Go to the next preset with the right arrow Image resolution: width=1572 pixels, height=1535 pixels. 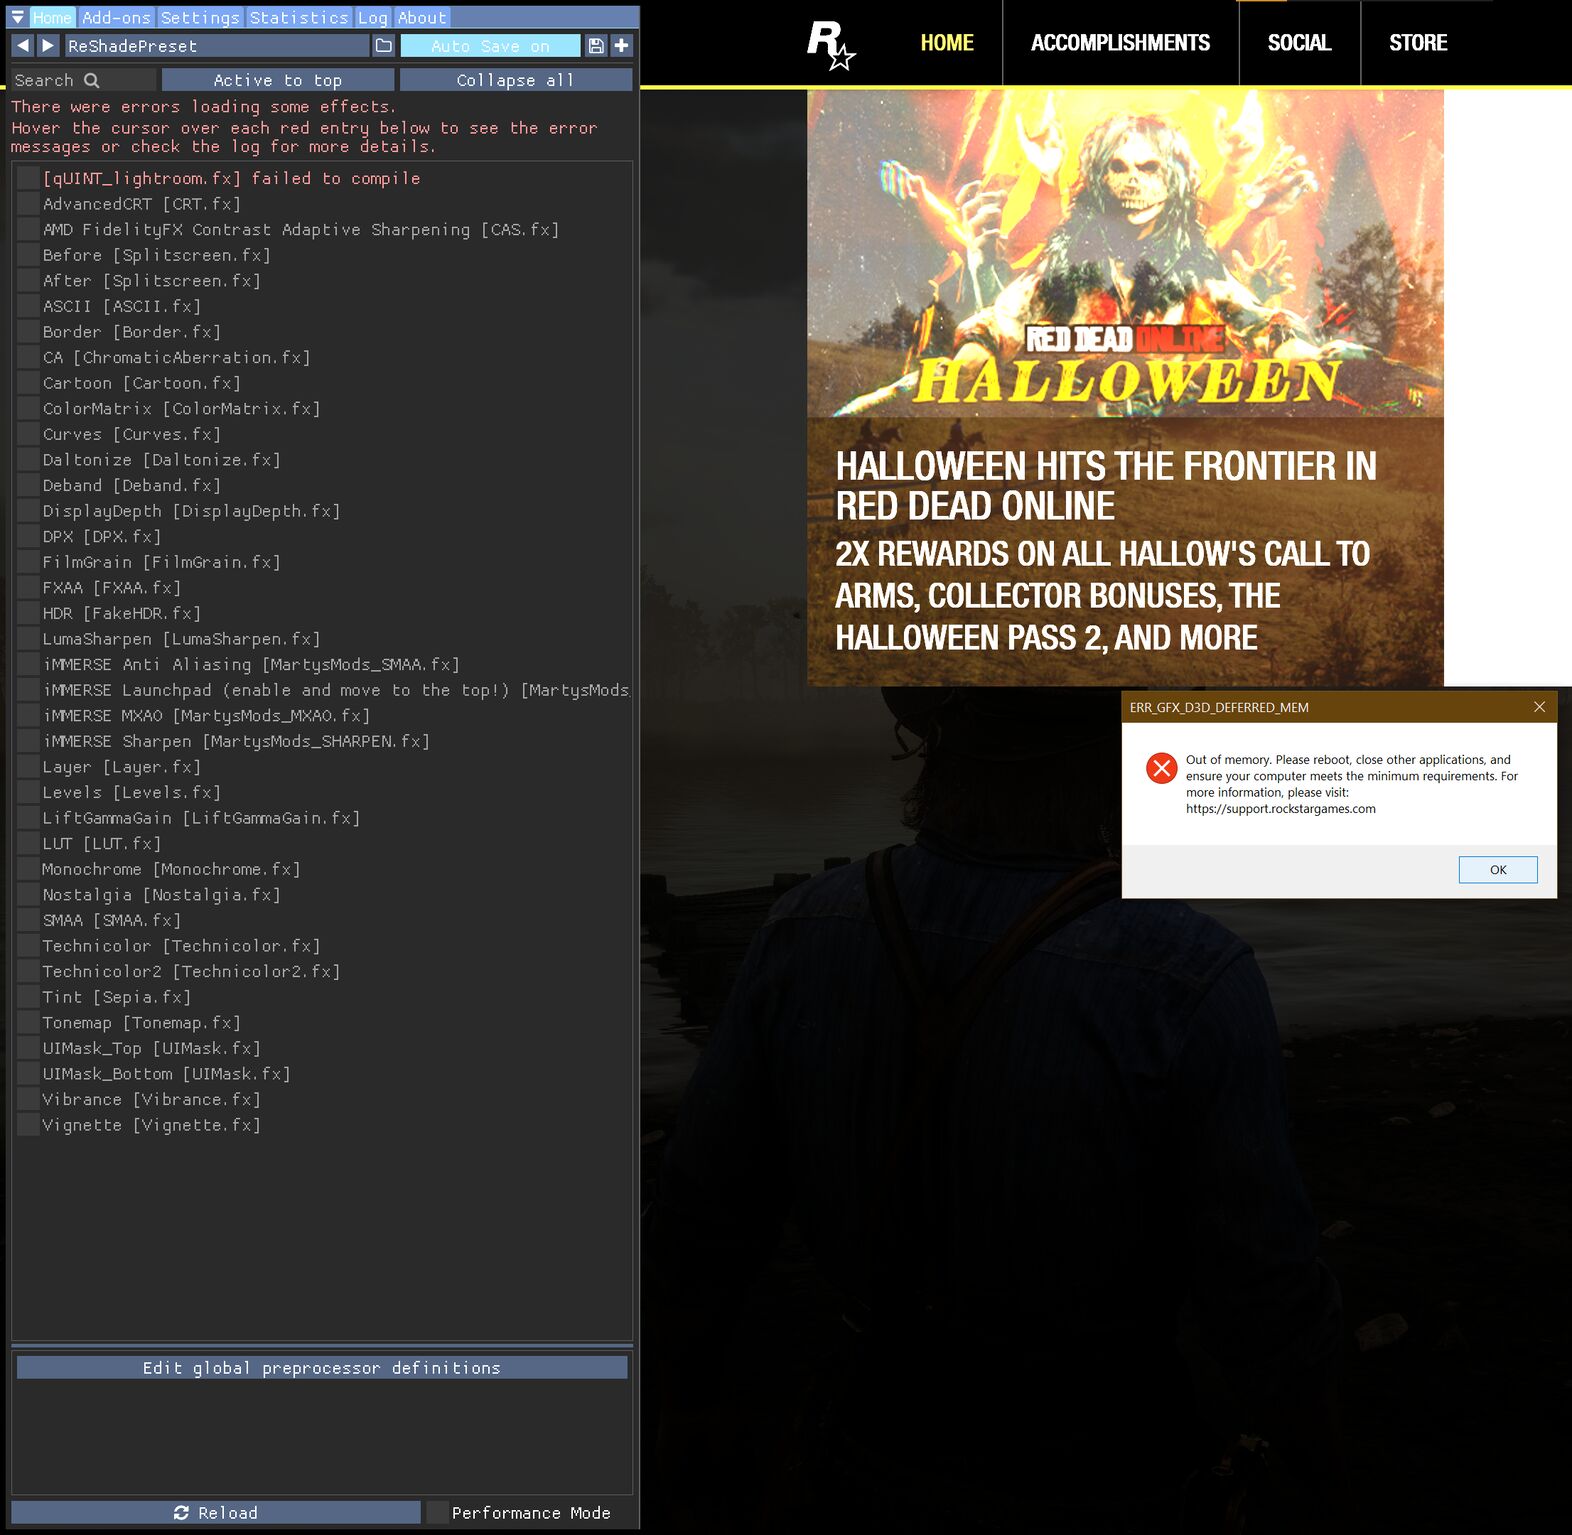click(48, 45)
